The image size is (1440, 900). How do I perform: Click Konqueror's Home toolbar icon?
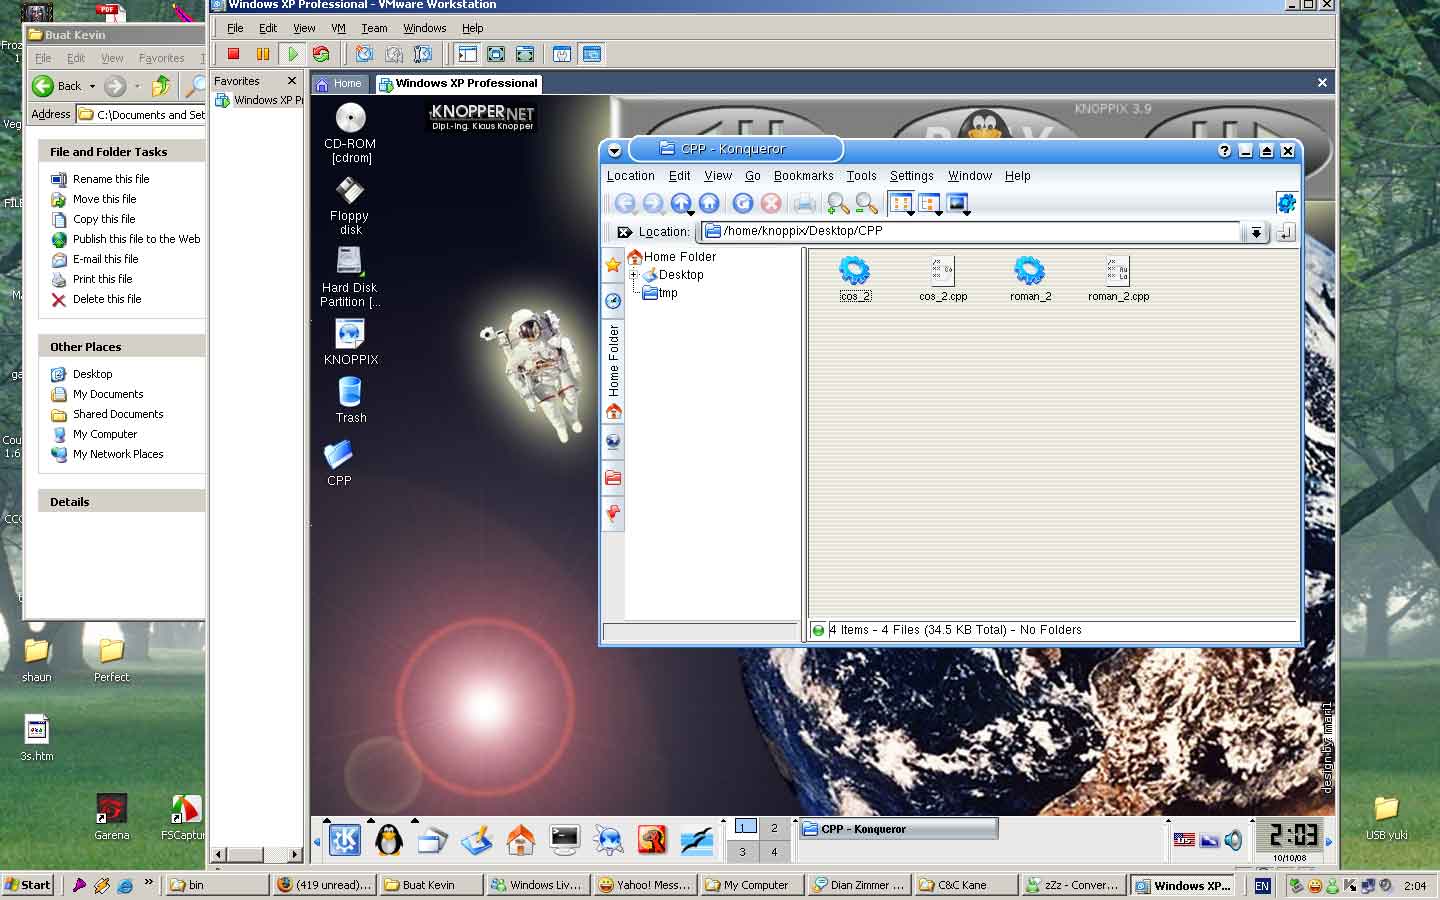coord(709,203)
